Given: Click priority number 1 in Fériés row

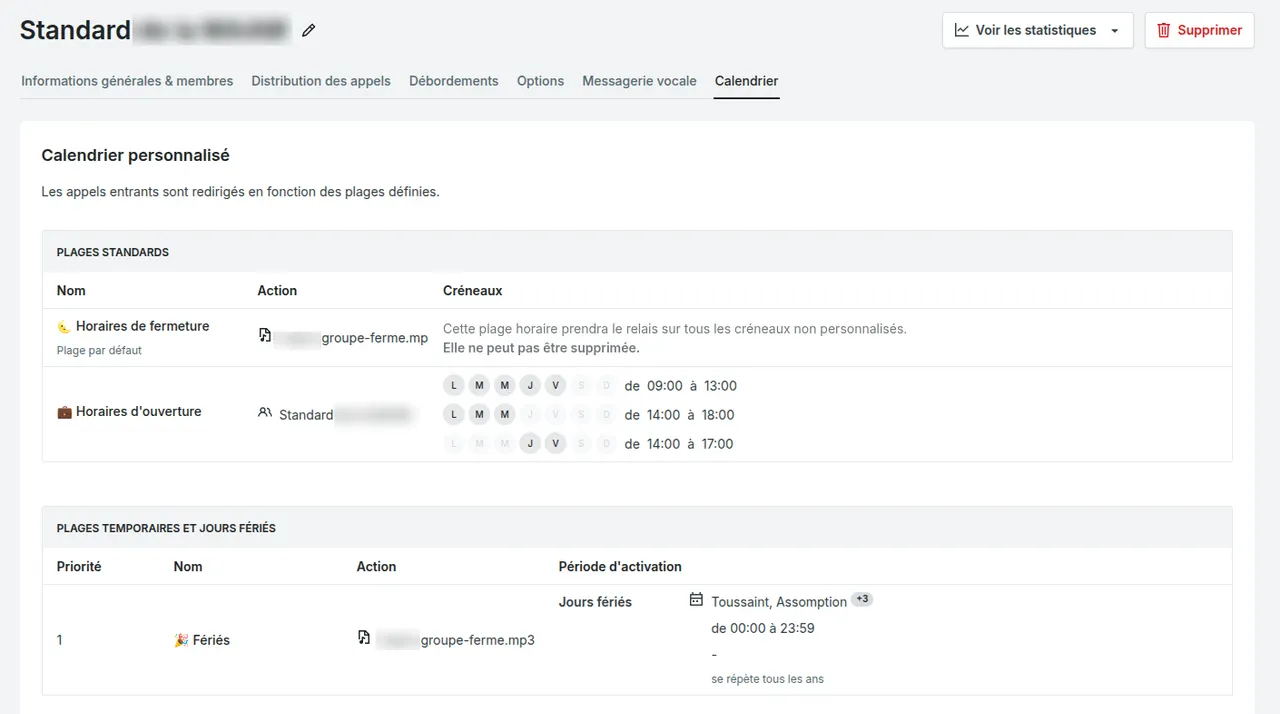Looking at the screenshot, I should point(60,640).
